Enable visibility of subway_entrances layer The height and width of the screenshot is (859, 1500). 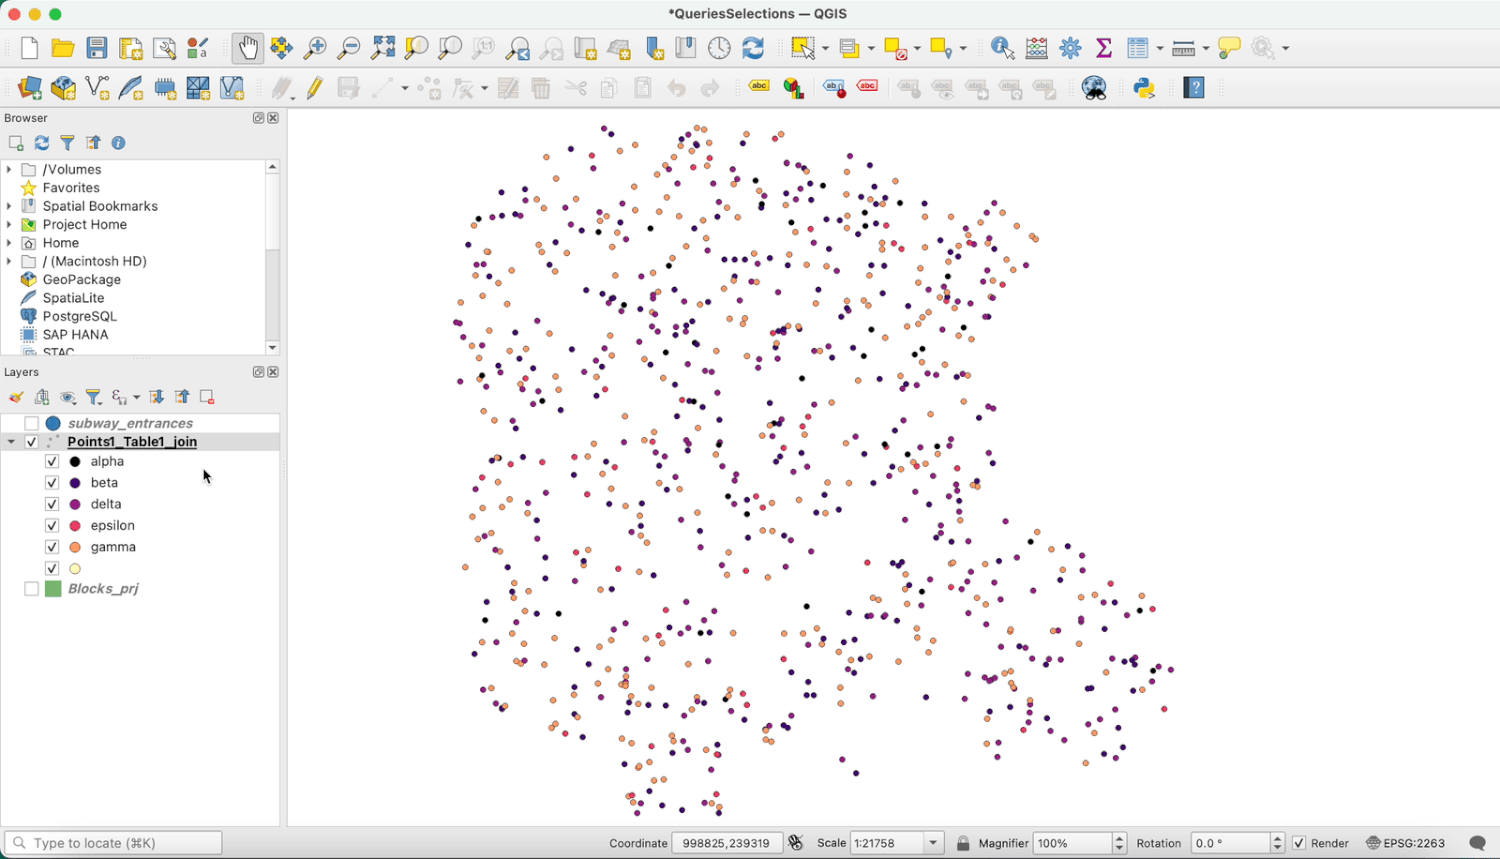pos(31,422)
